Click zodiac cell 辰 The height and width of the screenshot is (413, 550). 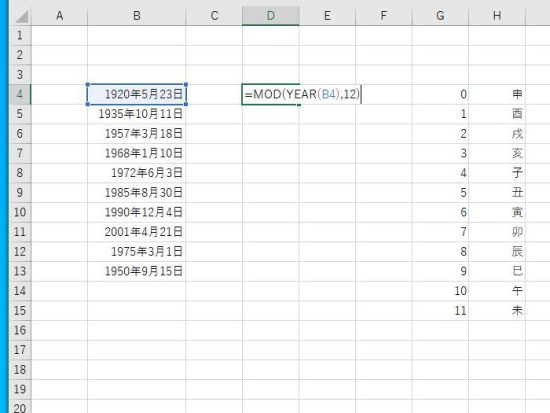(497, 251)
